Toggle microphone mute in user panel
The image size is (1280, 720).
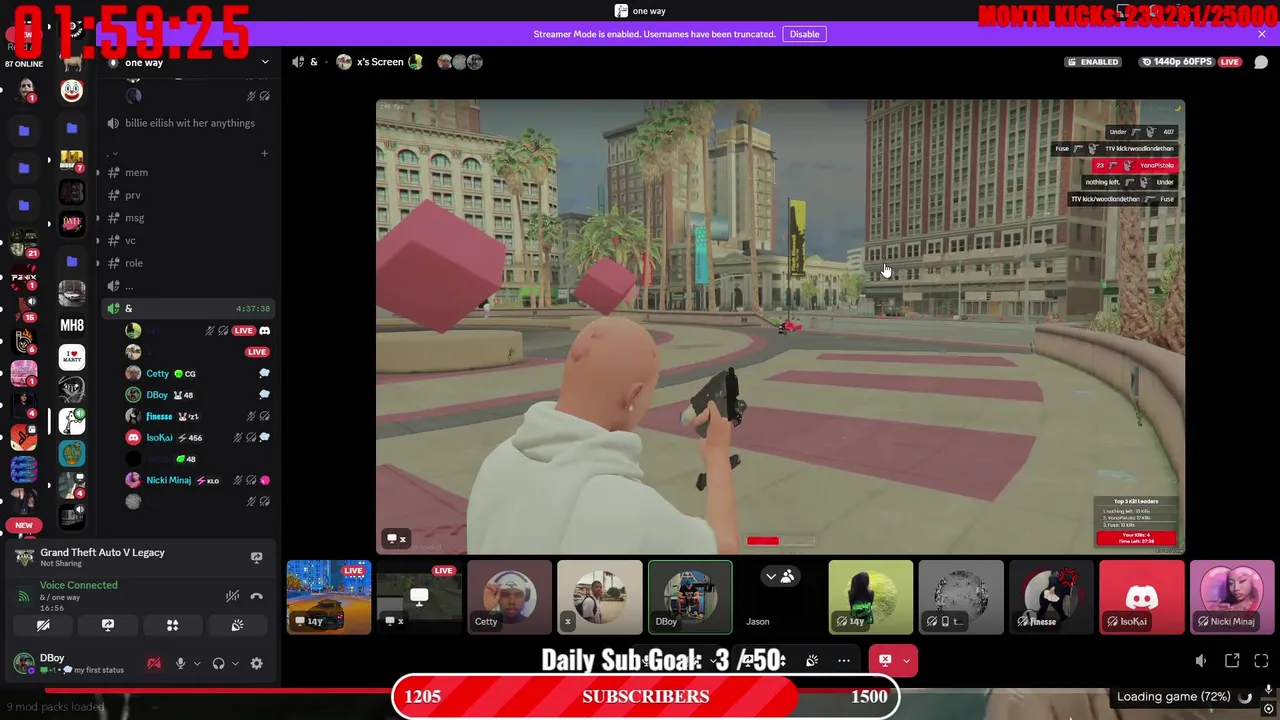(x=180, y=663)
